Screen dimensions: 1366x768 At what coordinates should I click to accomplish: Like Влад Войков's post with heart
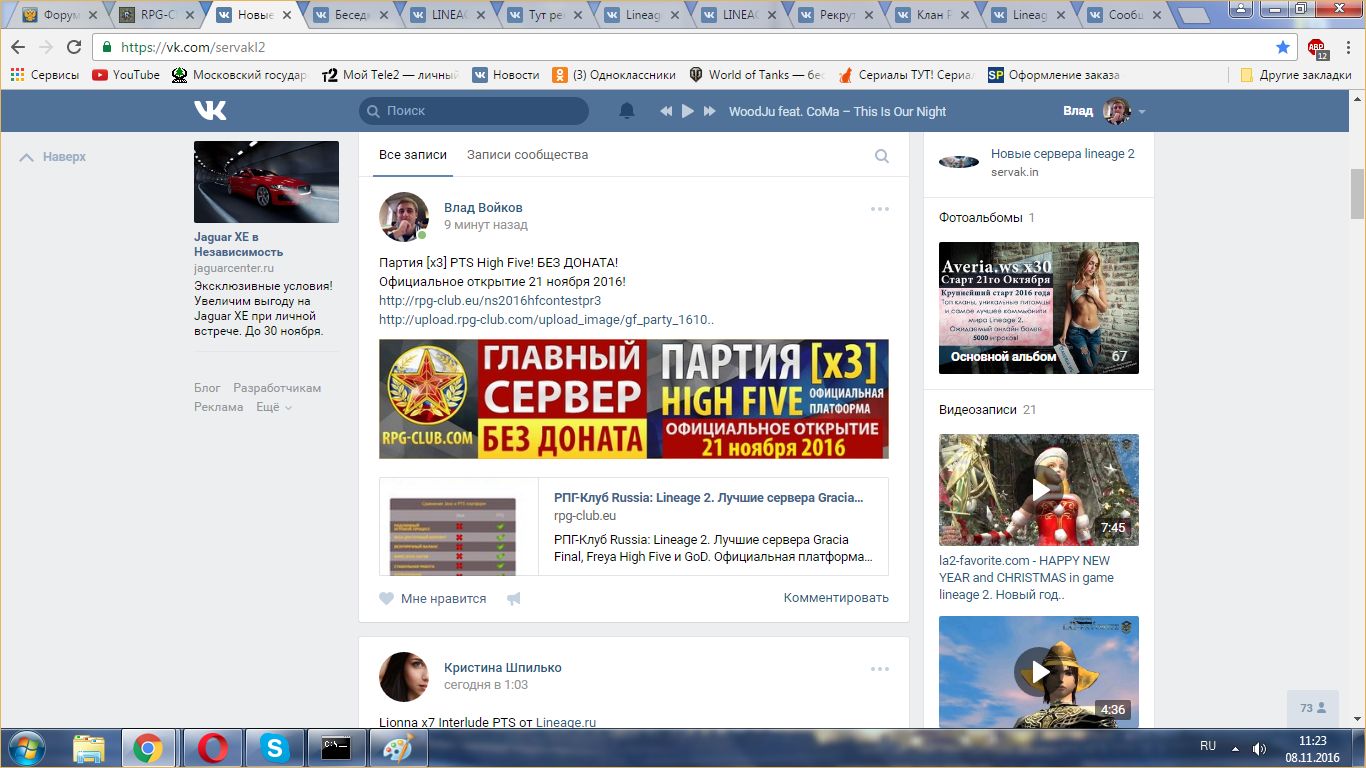pos(387,599)
